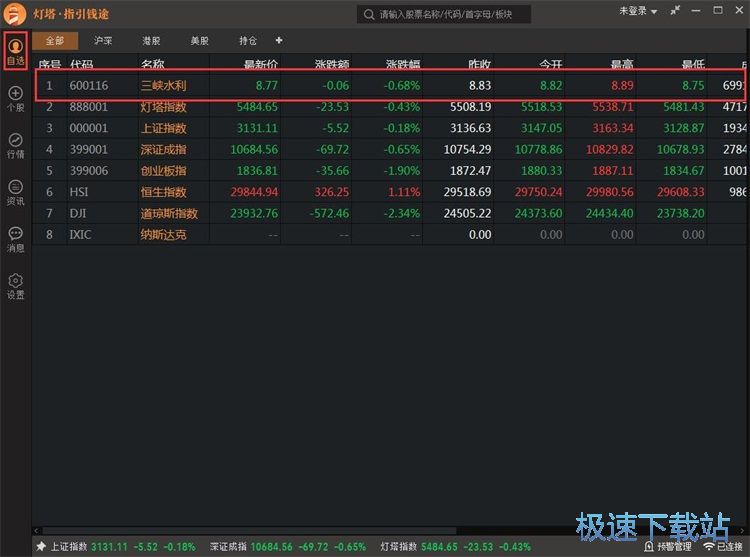This screenshot has width=750, height=557.
Task: Open the 行情 market sidebar icon
Action: [x=15, y=146]
